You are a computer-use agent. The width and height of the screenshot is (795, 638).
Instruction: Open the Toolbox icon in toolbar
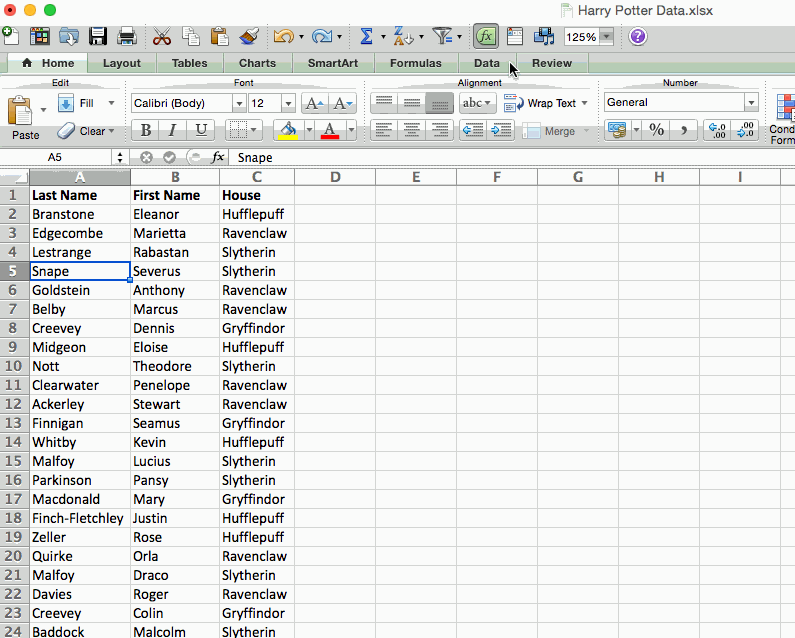coord(515,37)
